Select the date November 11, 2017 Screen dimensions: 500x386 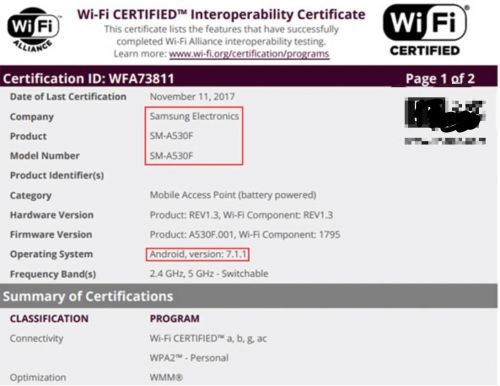(192, 97)
